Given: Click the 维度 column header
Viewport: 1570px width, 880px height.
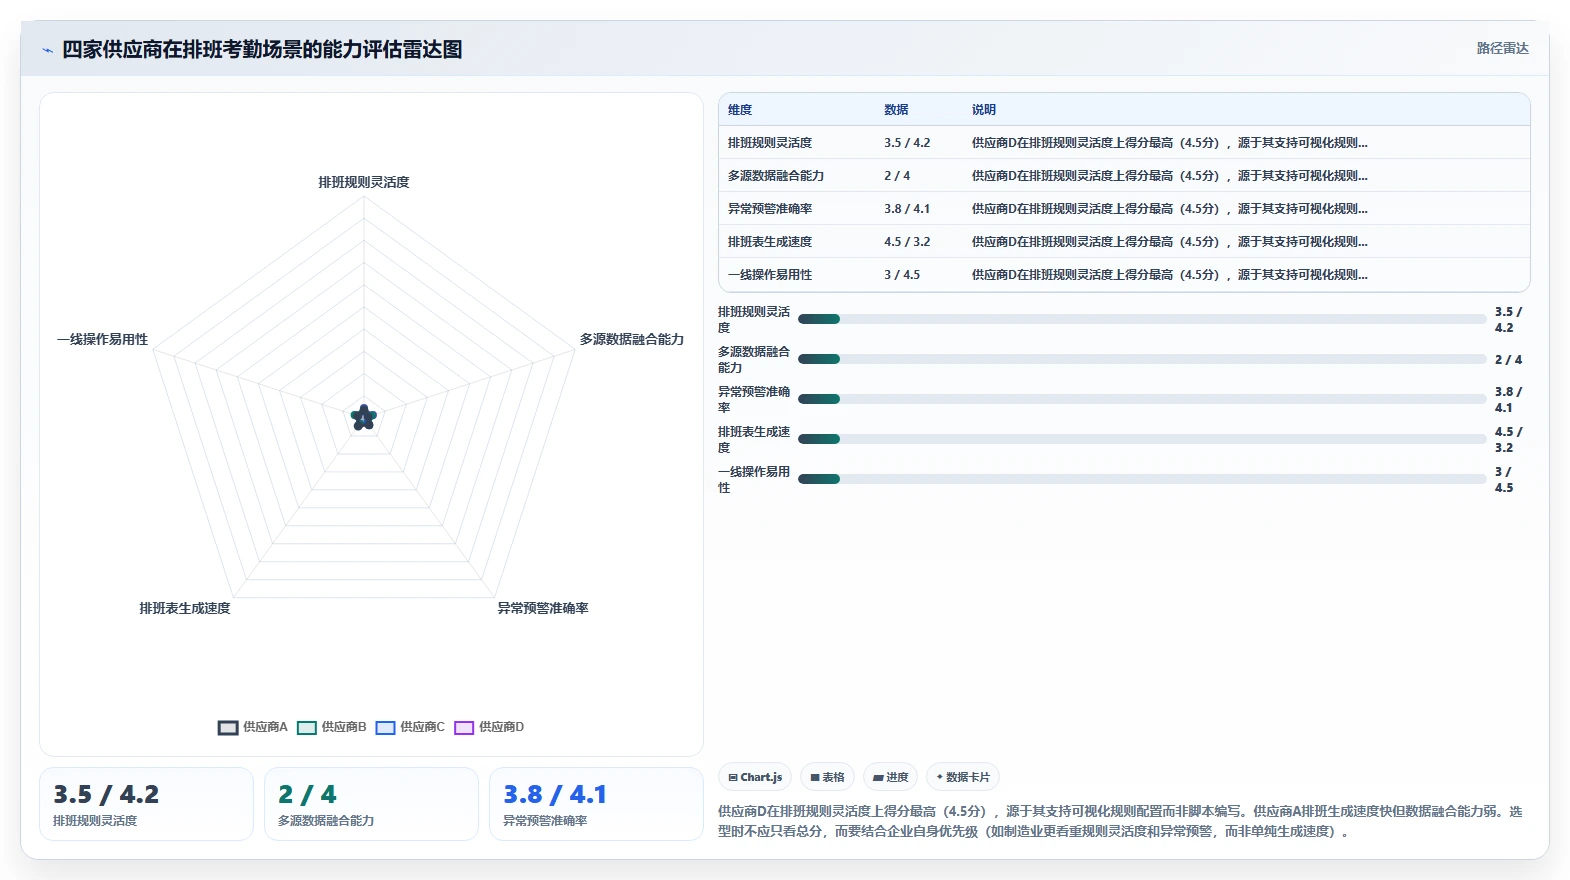Looking at the screenshot, I should (740, 110).
